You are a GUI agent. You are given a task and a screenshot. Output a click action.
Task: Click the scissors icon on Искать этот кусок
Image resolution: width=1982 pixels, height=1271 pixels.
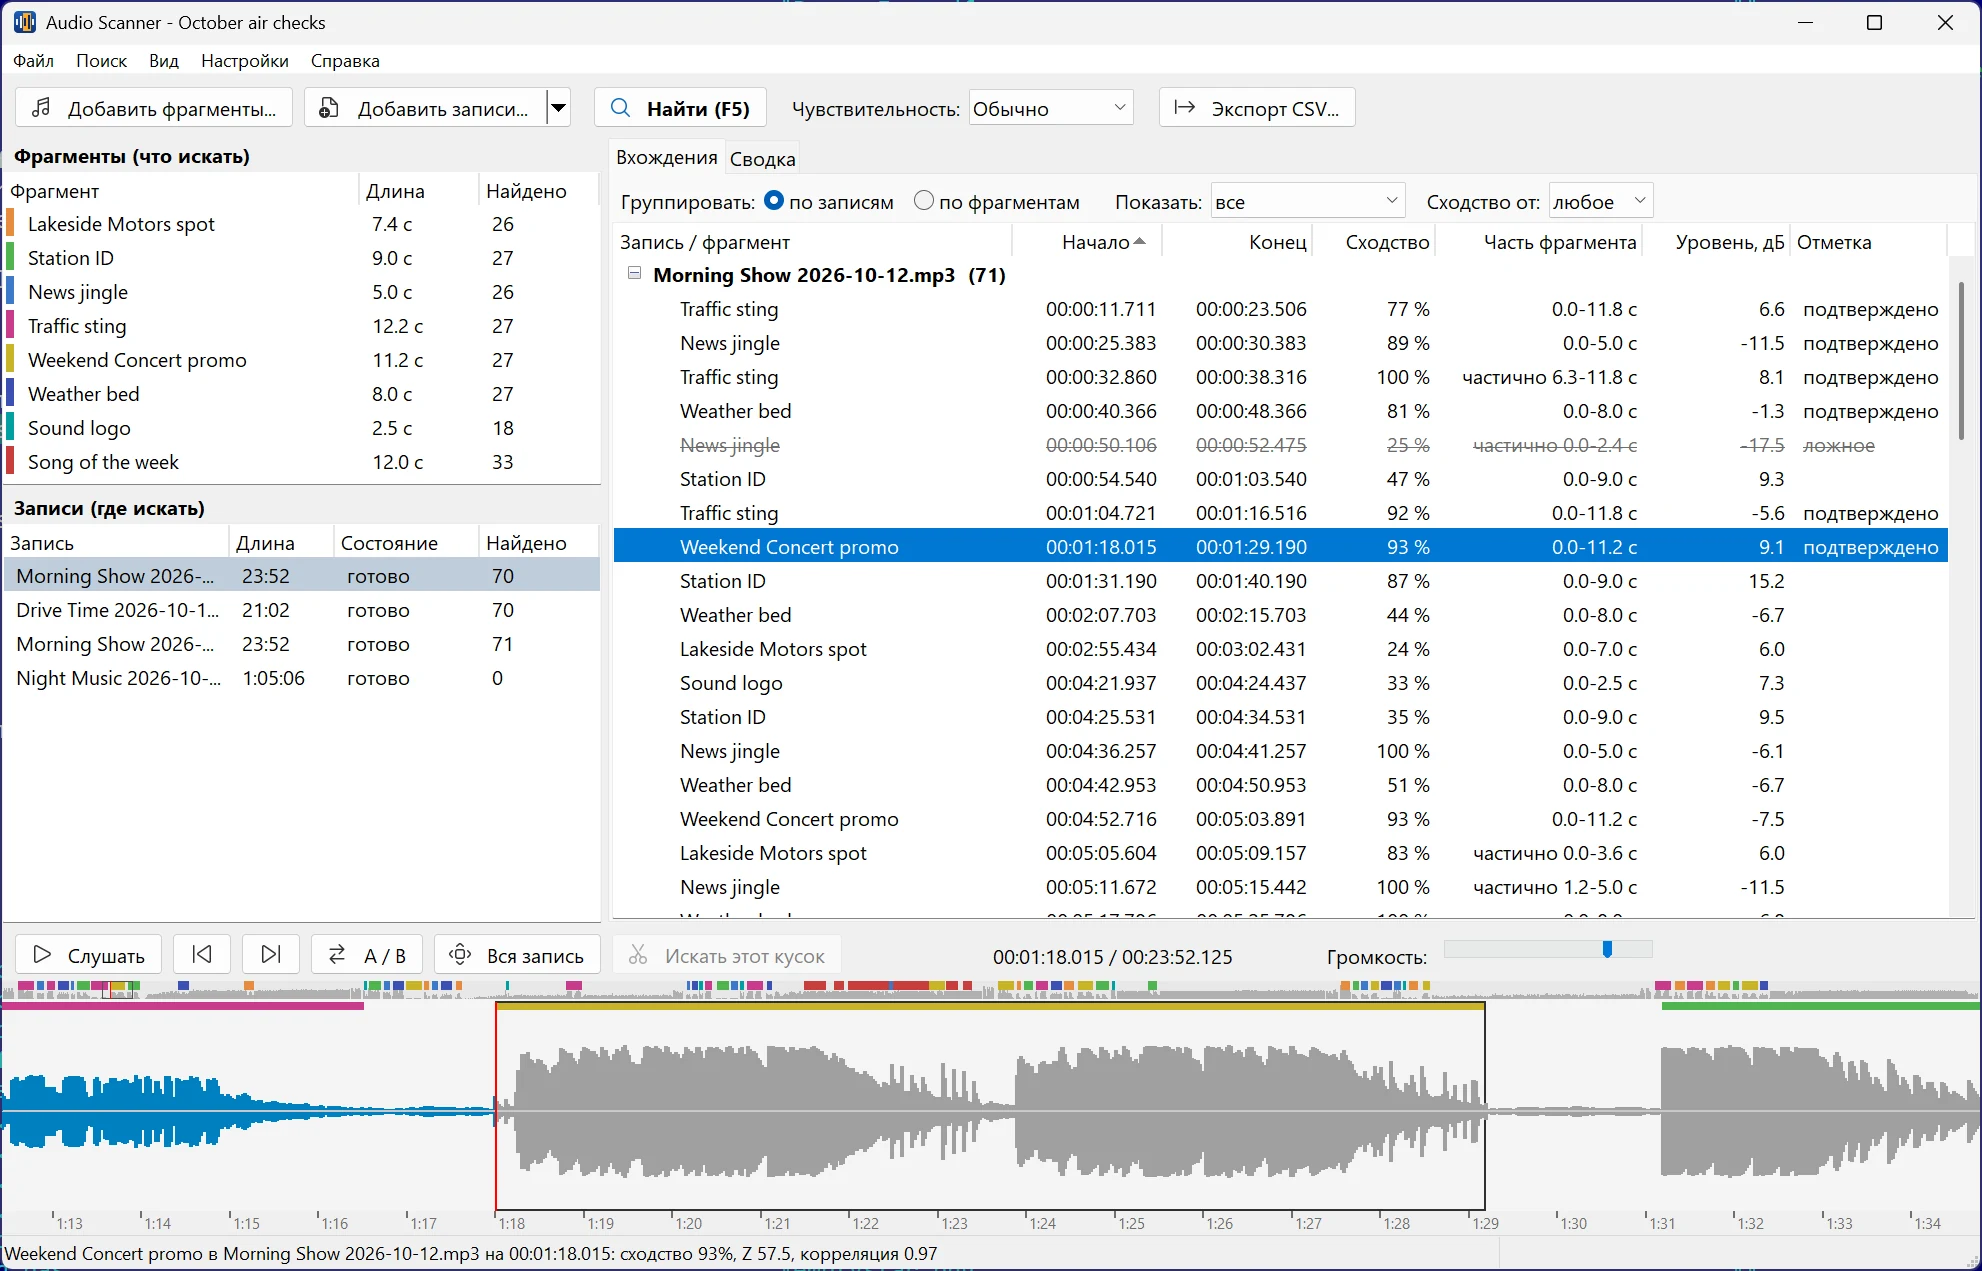click(638, 955)
